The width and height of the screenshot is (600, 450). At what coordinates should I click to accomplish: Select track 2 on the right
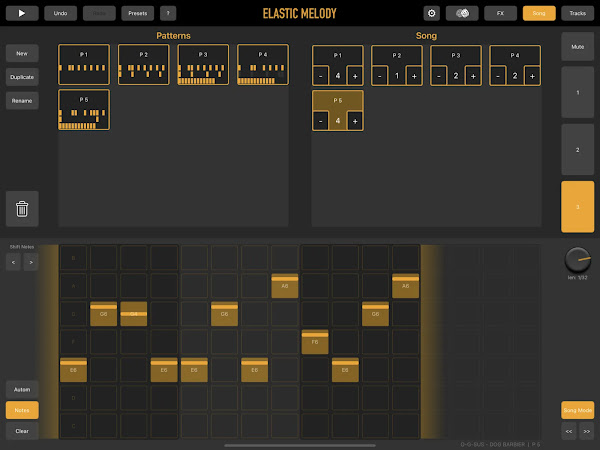[x=578, y=150]
